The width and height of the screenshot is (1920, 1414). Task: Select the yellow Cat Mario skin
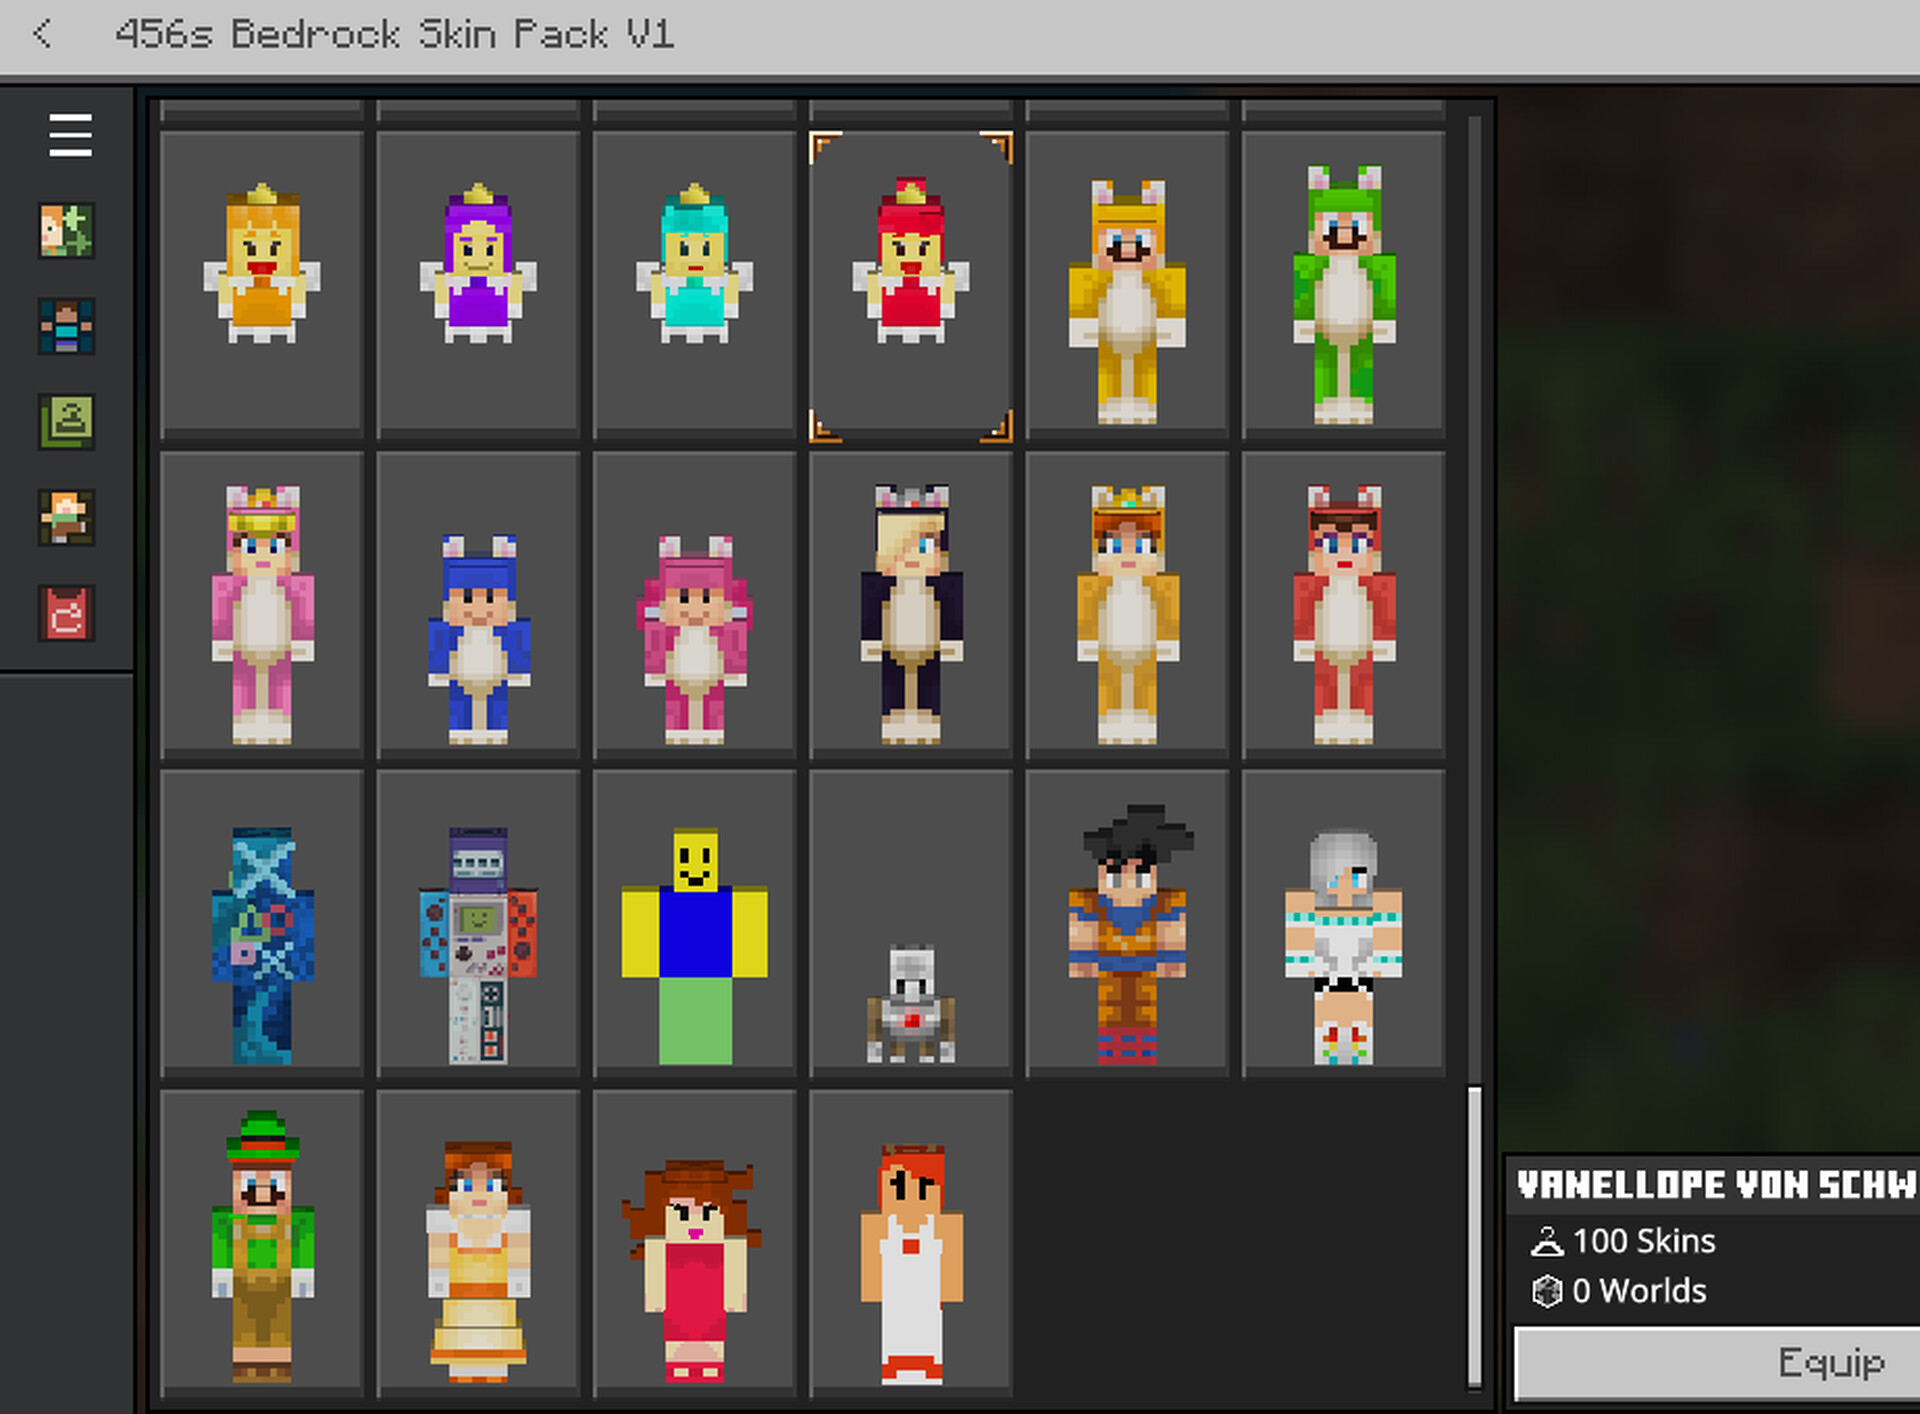click(1127, 288)
